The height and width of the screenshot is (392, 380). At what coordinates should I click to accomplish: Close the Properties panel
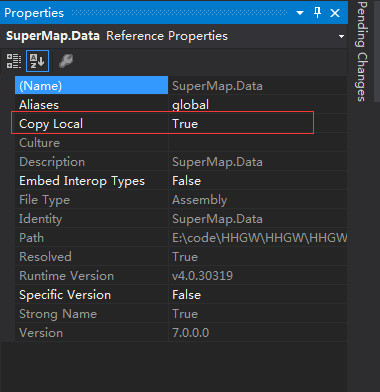pos(335,13)
